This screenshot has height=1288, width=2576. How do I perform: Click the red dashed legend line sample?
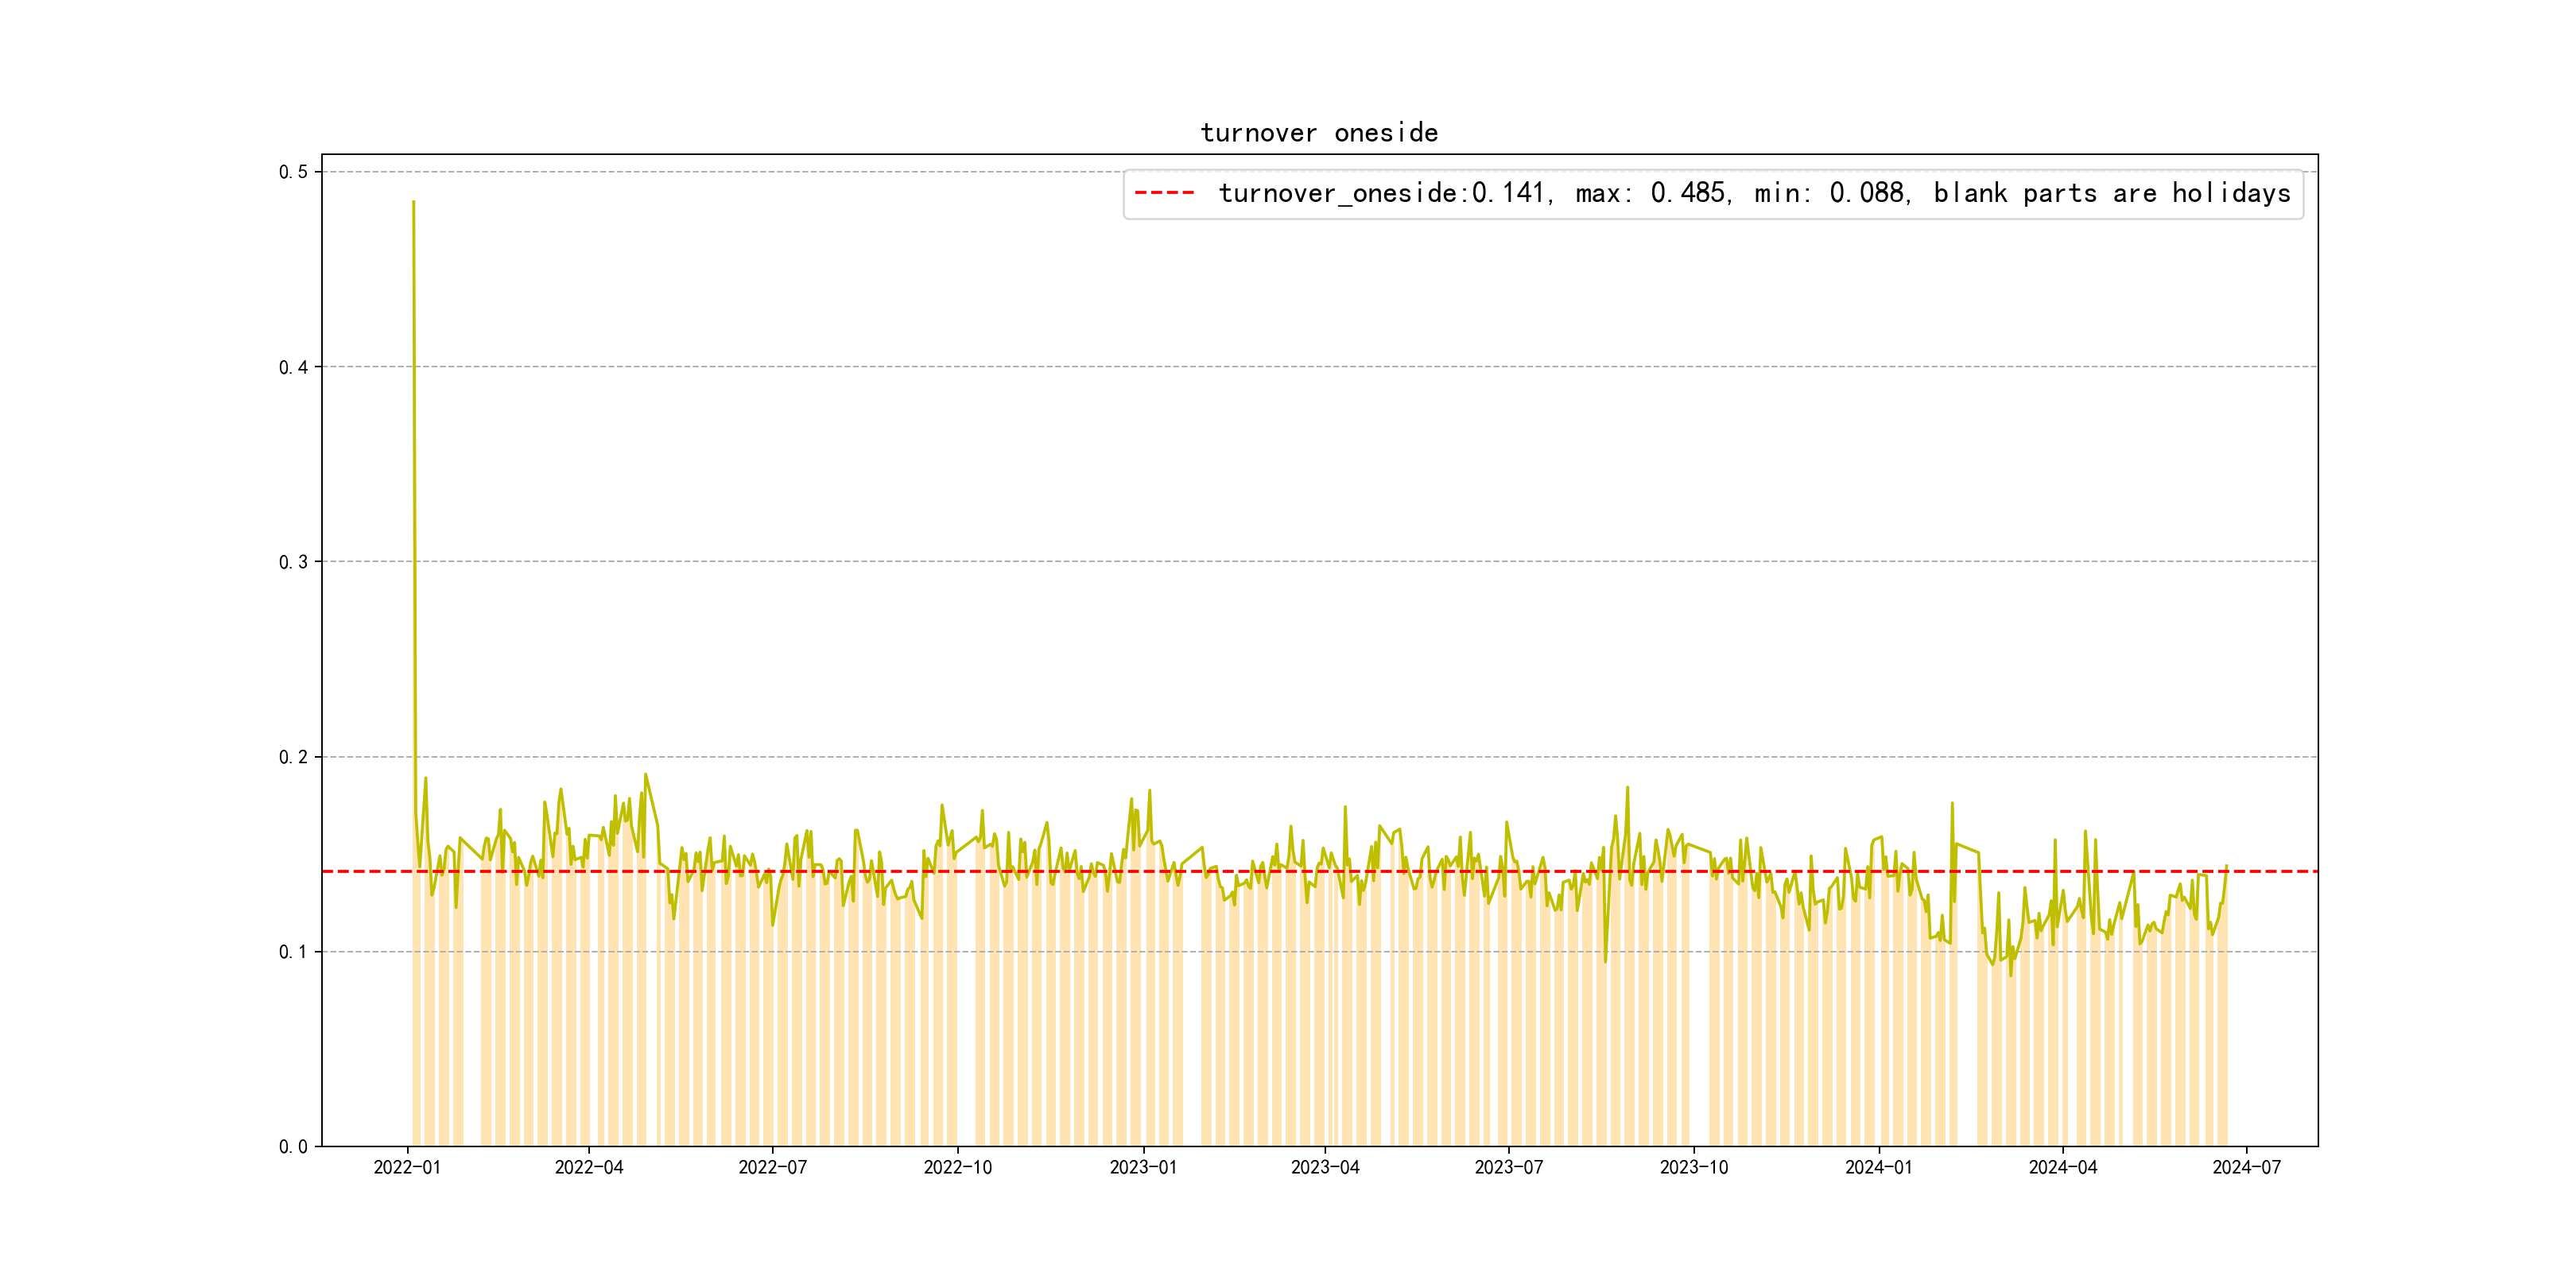pos(1164,193)
